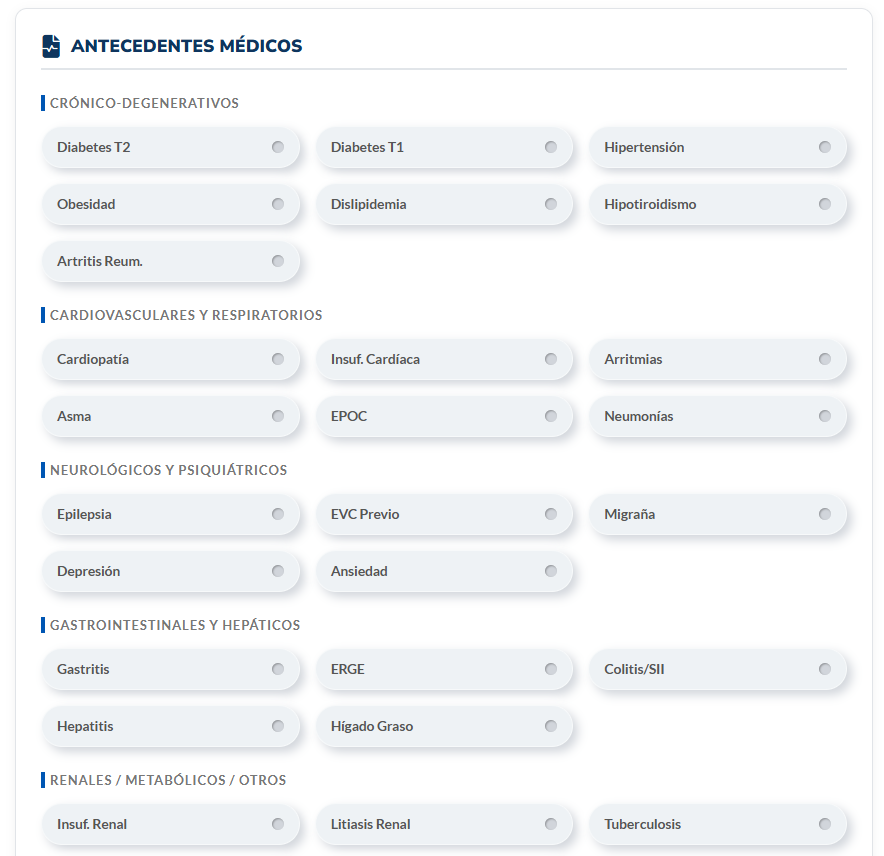The height and width of the screenshot is (856, 884).
Task: Enable the Depresión switch
Action: click(x=277, y=571)
